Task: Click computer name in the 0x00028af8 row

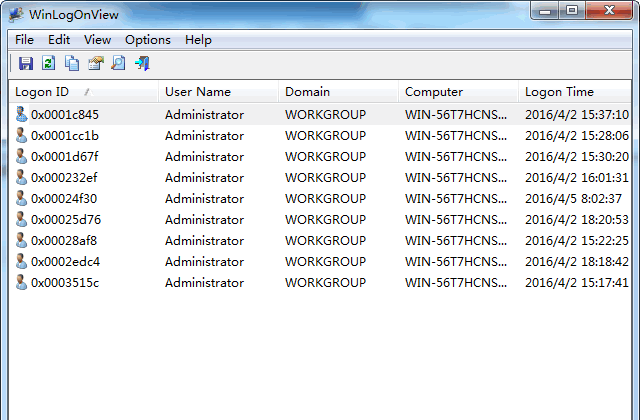Action: point(456,241)
